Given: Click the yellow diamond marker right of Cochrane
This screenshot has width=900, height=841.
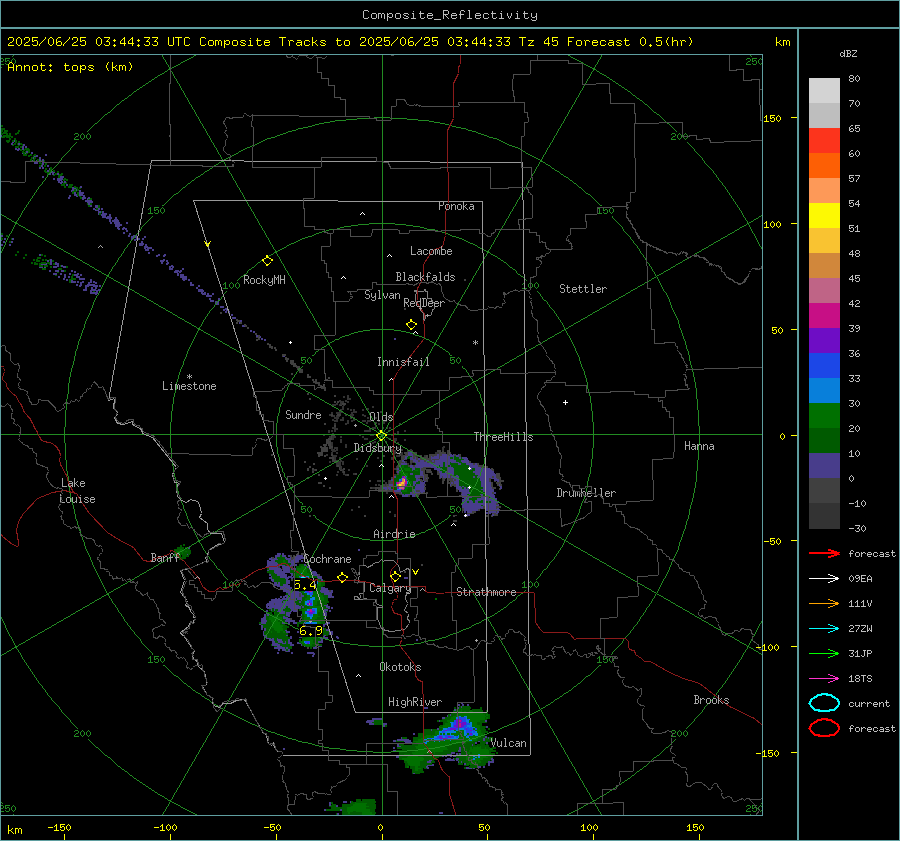Looking at the screenshot, I should (342, 577).
